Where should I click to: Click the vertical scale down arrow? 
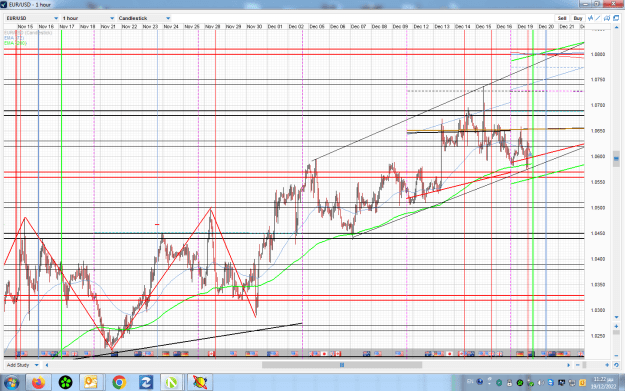click(616, 317)
